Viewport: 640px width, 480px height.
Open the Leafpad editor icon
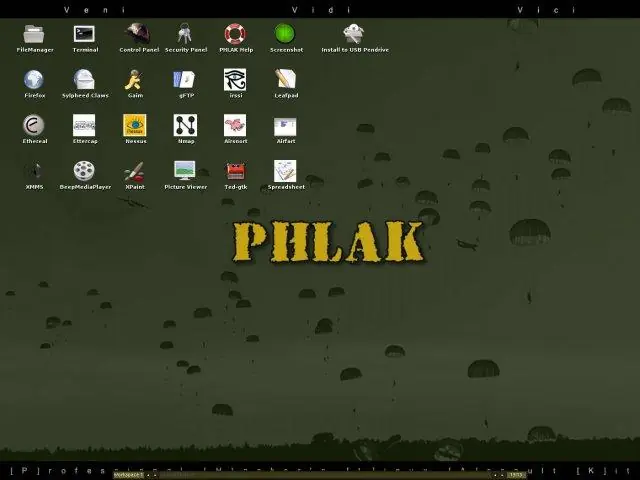click(285, 79)
